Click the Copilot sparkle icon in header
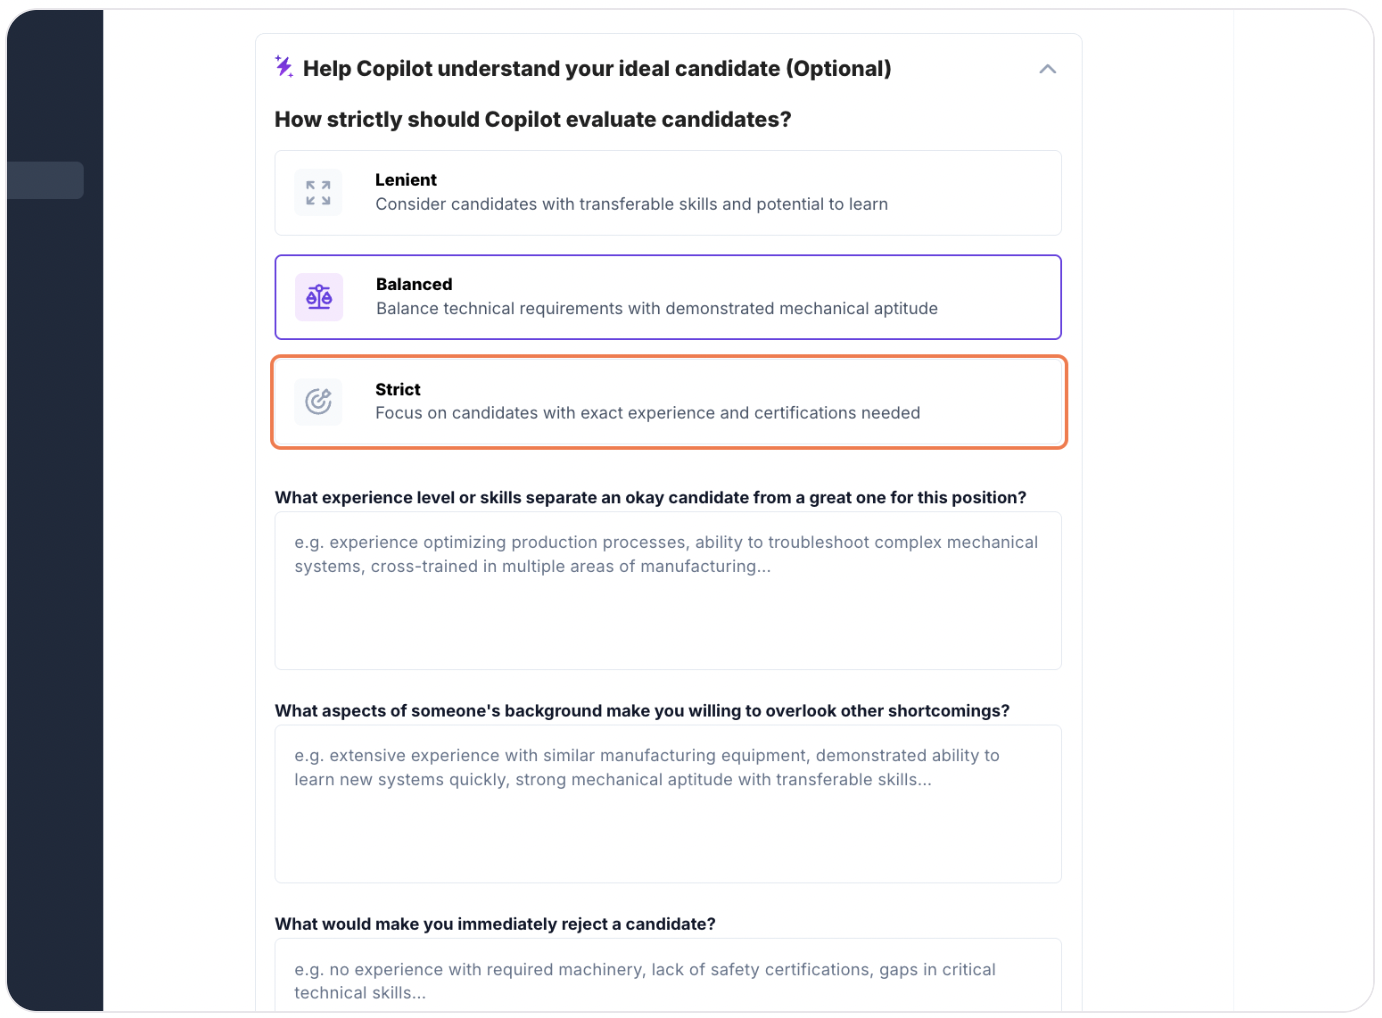 pos(284,67)
